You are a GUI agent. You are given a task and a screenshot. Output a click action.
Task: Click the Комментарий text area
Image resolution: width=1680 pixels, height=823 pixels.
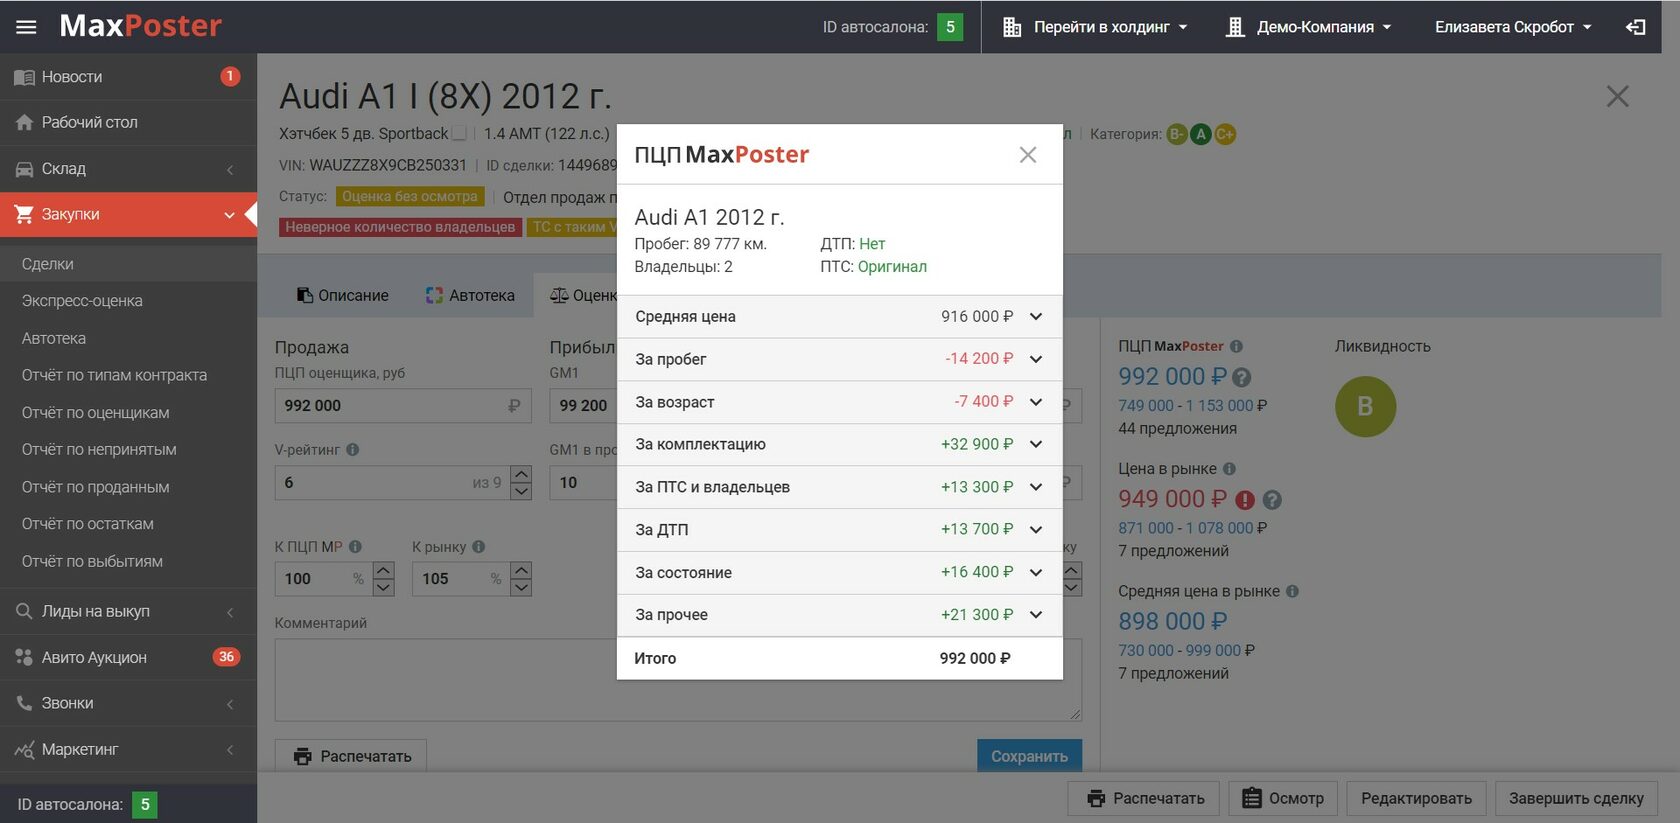[678, 680]
